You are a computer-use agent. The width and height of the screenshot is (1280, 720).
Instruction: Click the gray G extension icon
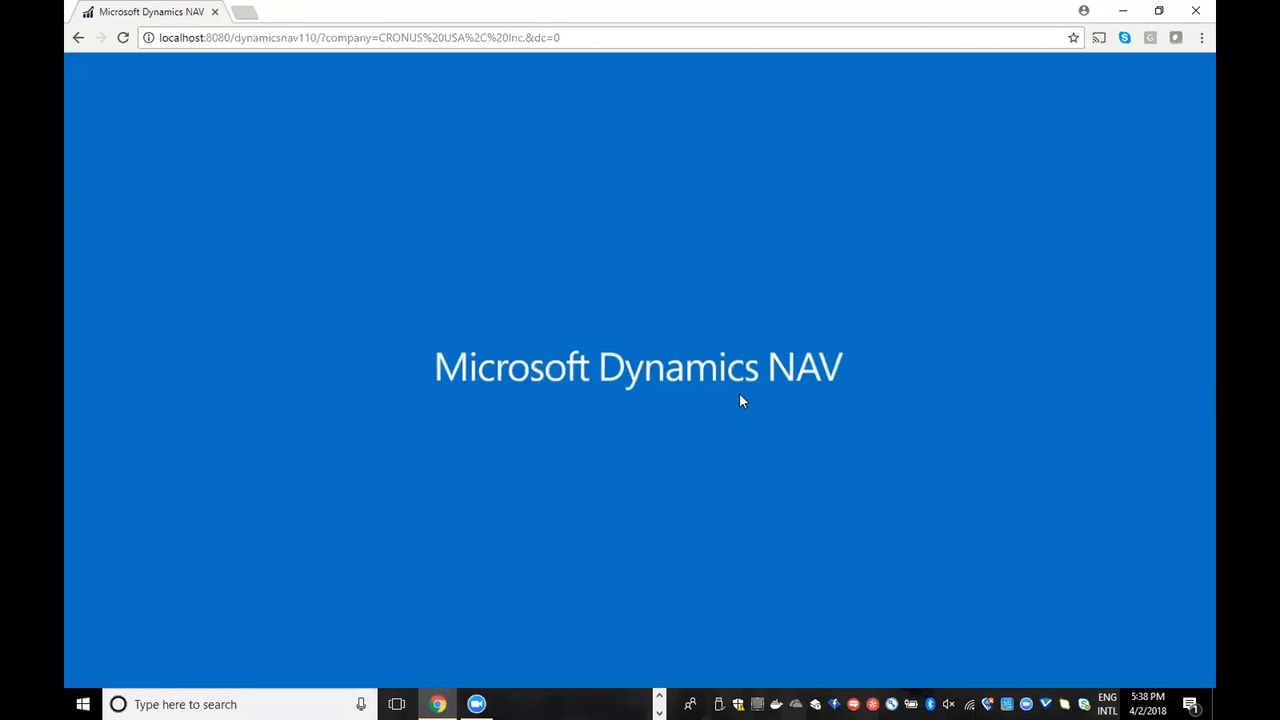point(1150,38)
